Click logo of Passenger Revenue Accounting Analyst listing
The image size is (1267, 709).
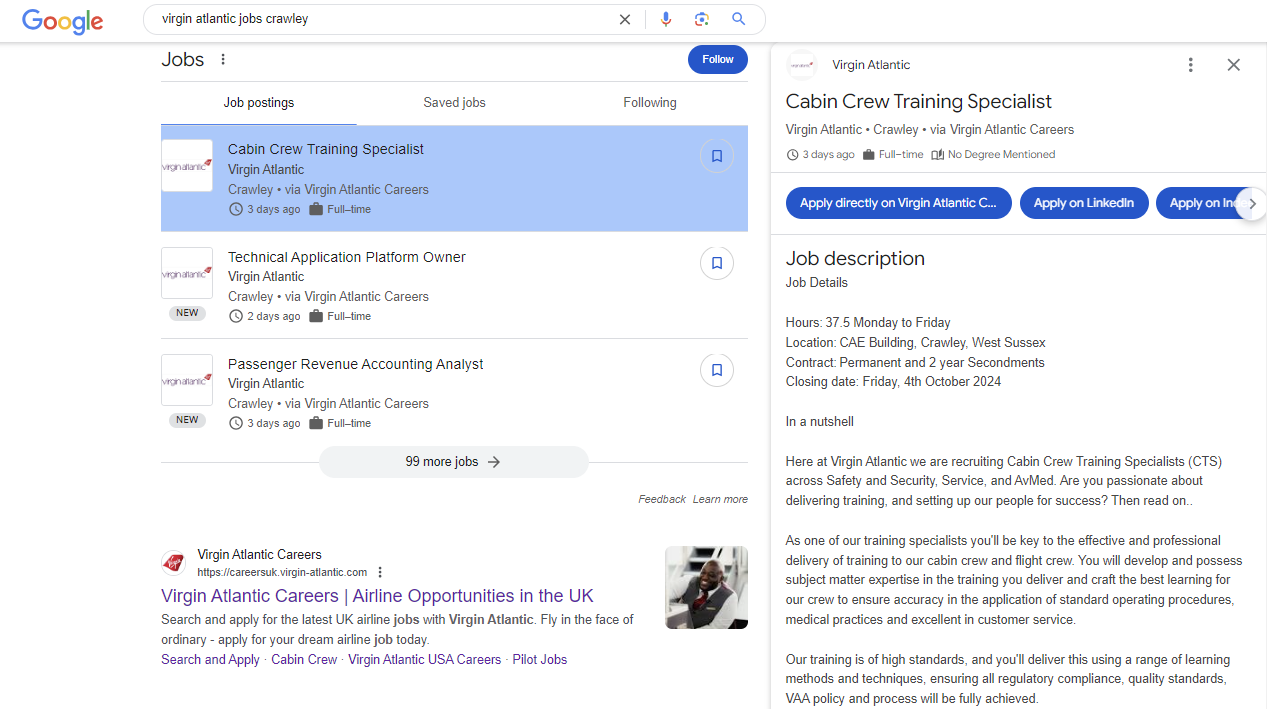(x=187, y=380)
